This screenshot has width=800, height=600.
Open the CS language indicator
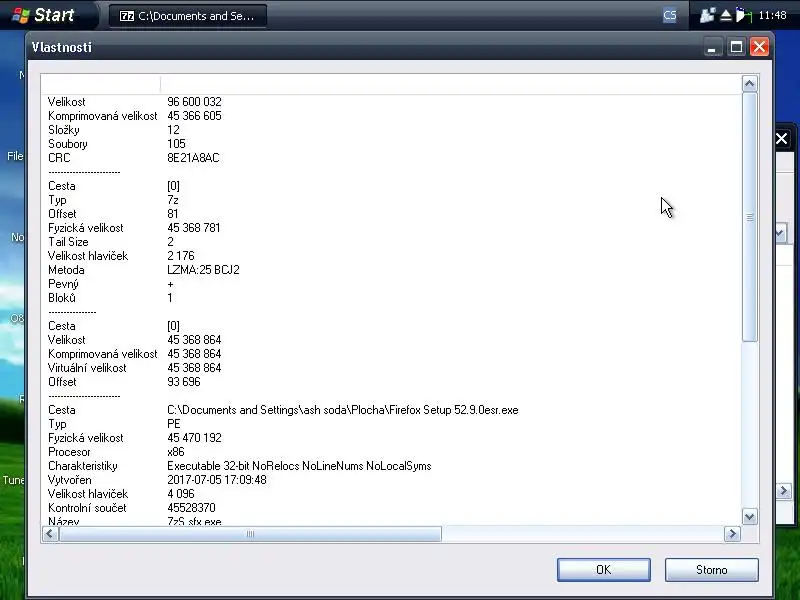[669, 15]
